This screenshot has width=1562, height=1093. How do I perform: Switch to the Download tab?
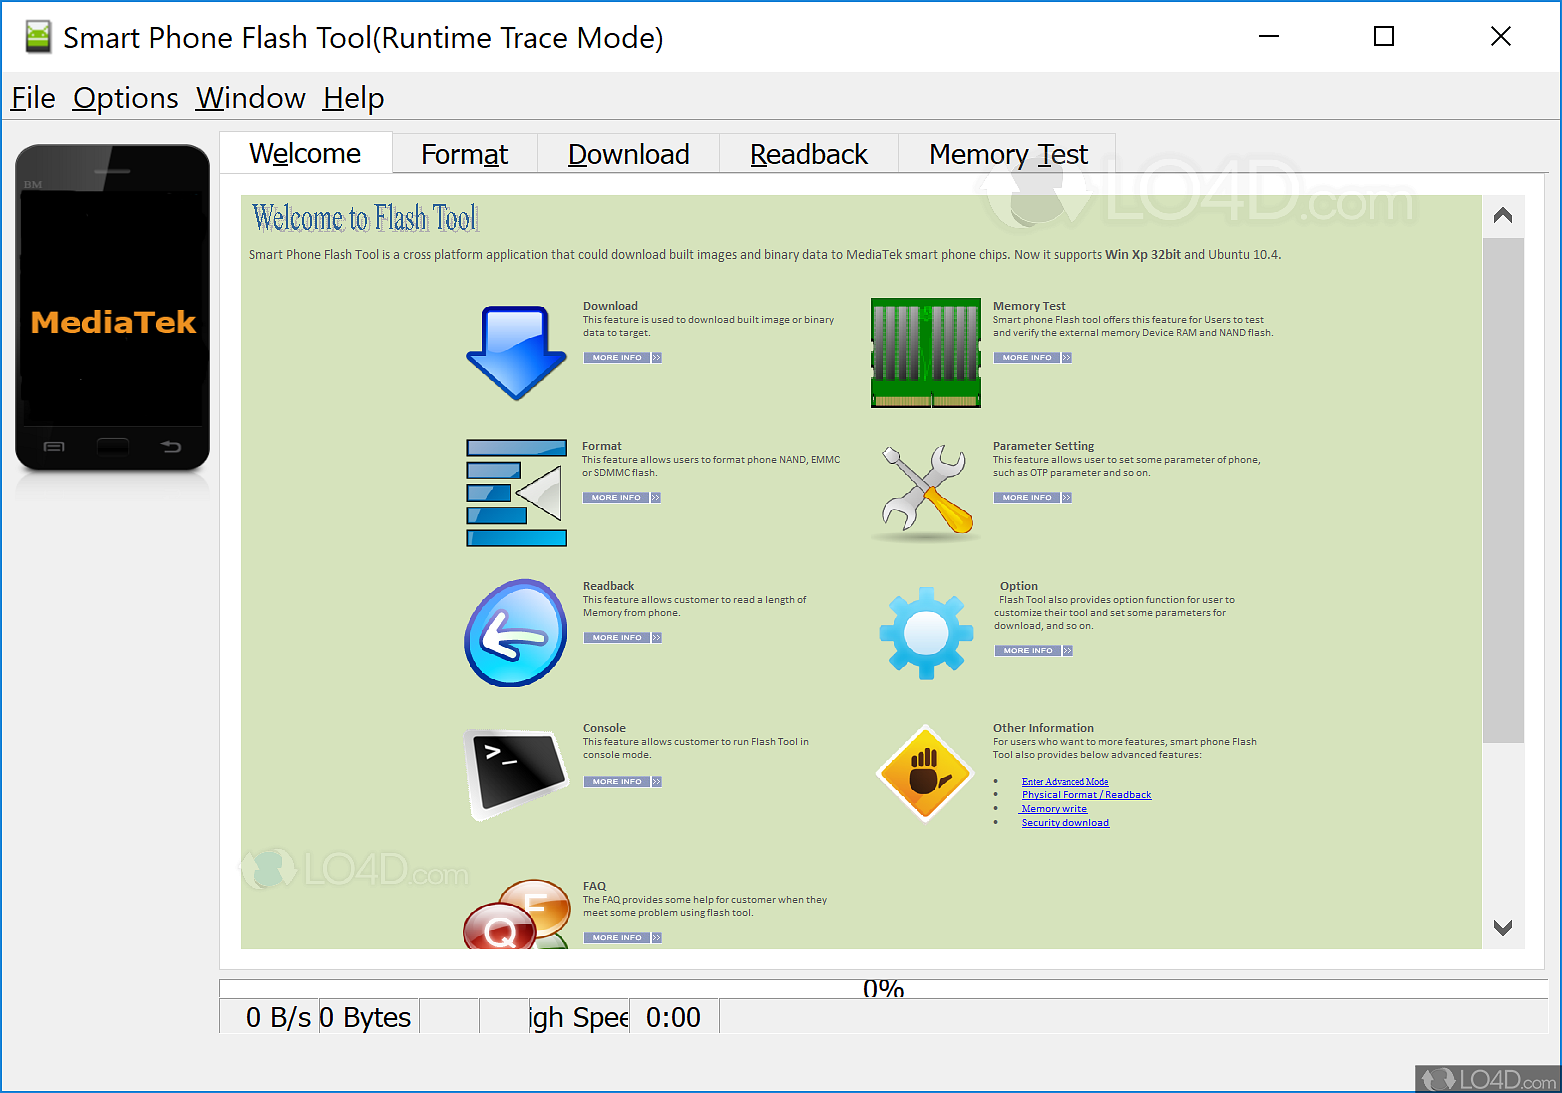[x=629, y=154]
